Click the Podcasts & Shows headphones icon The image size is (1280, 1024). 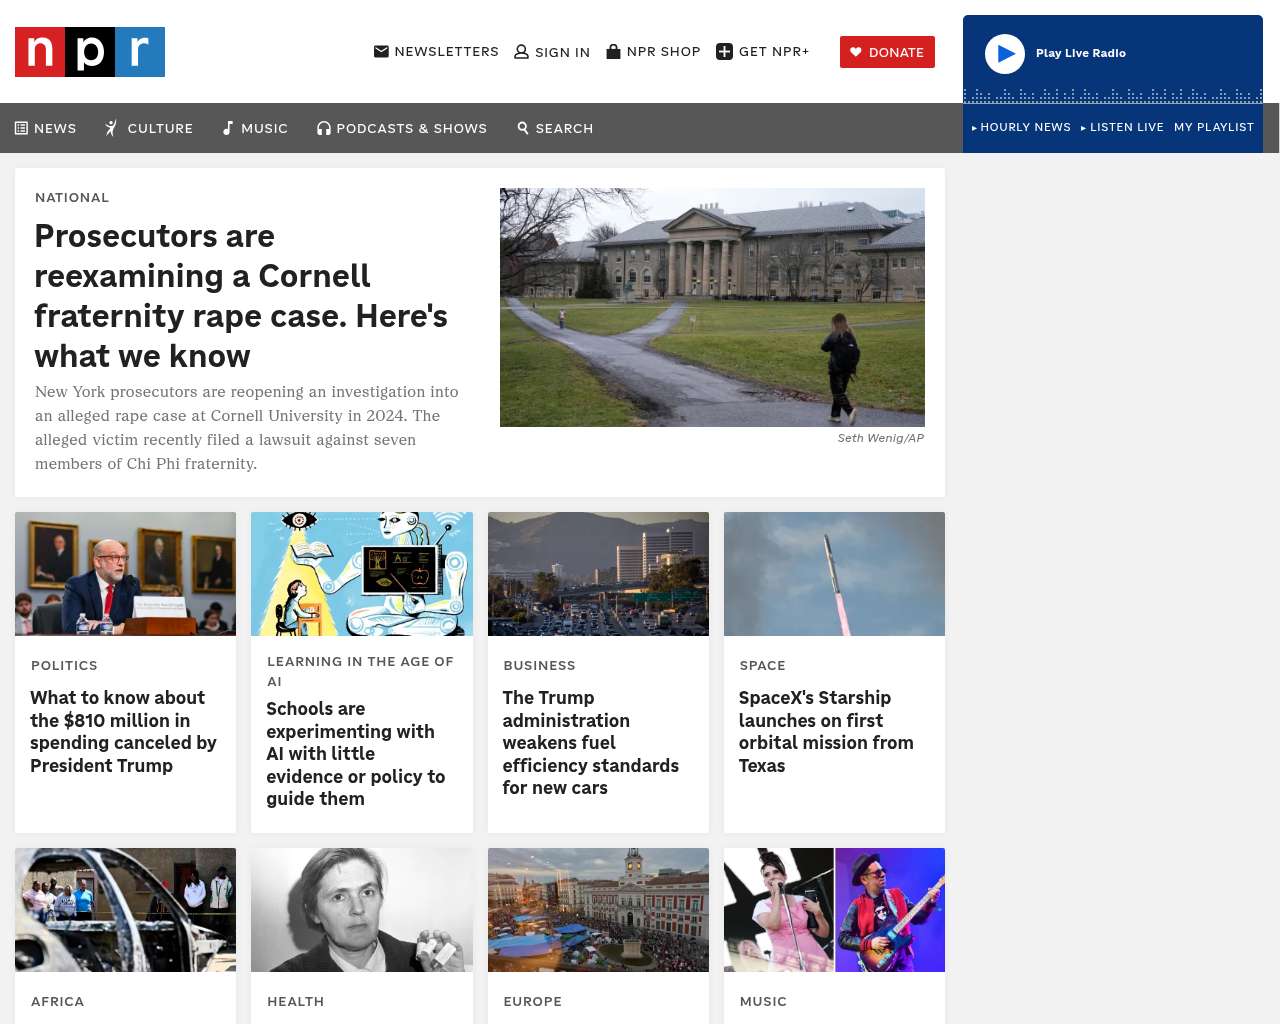click(324, 128)
